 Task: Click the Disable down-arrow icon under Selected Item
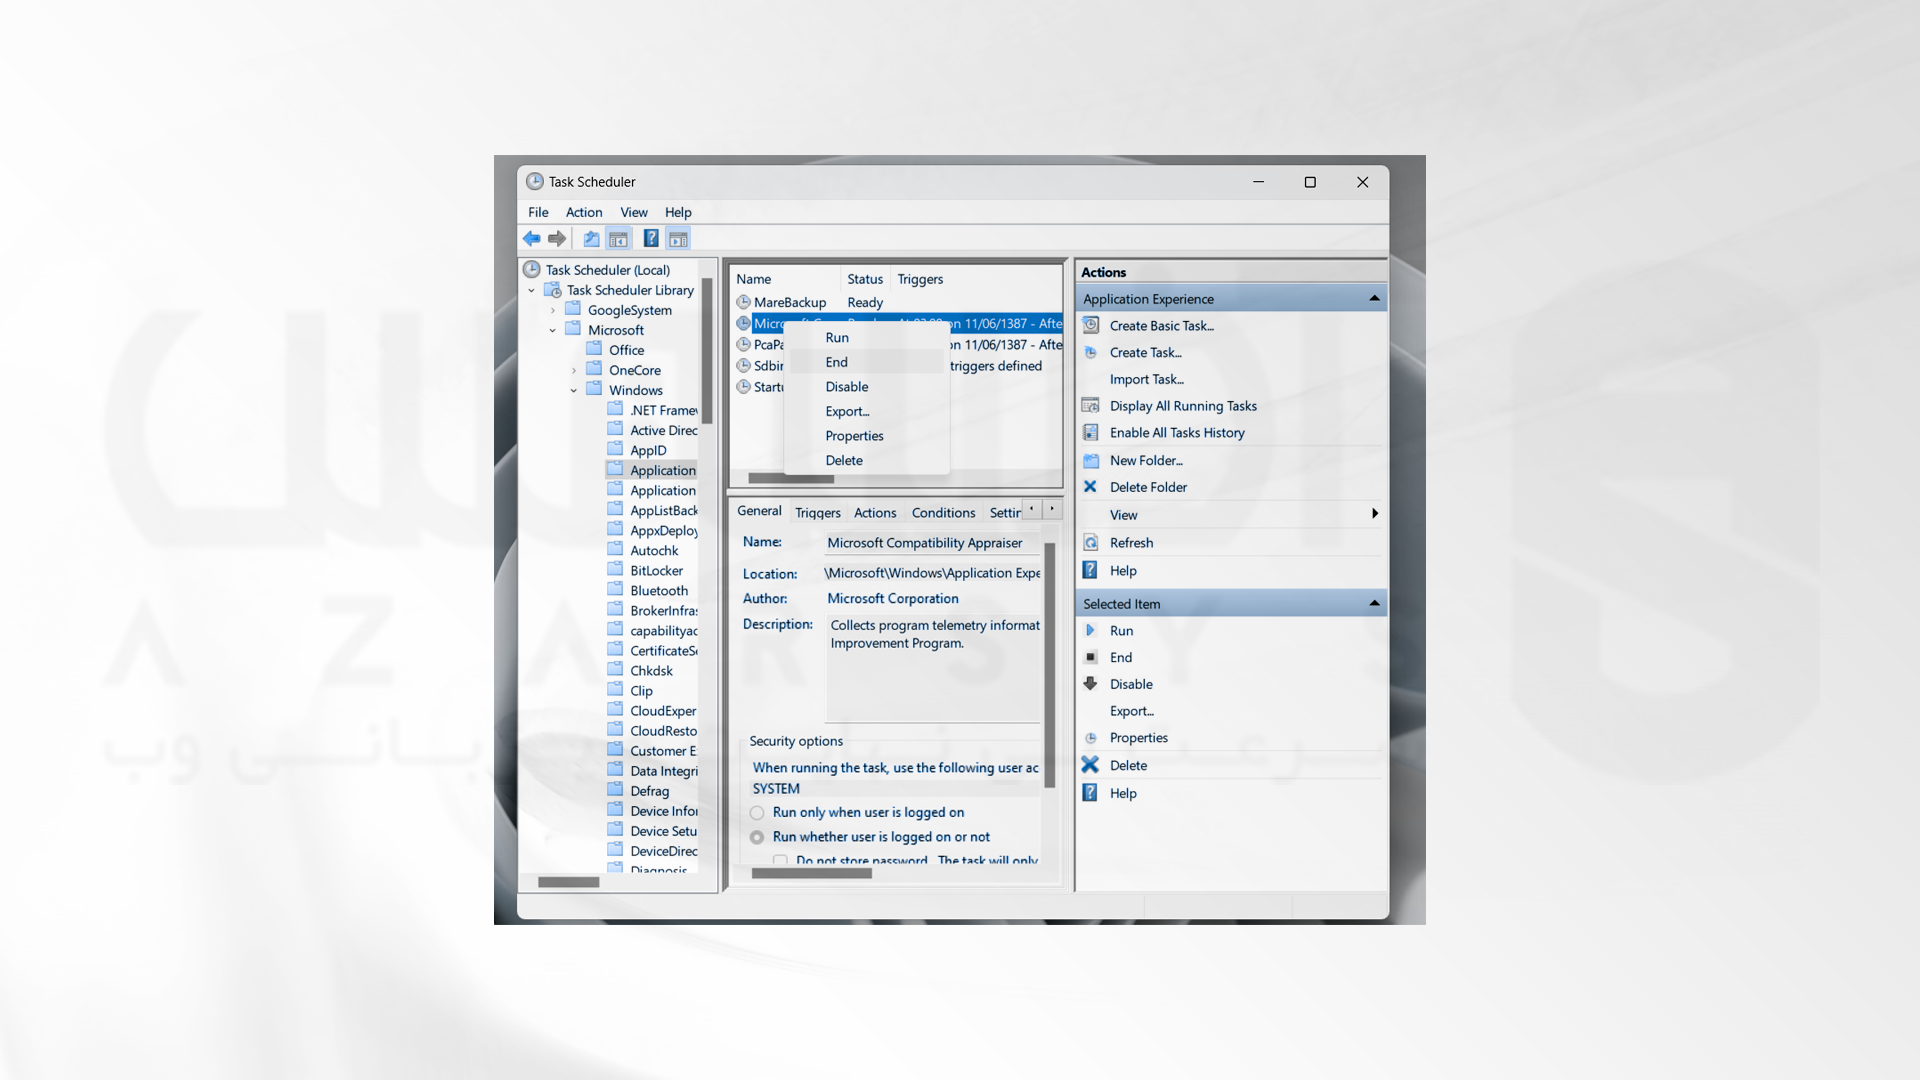1091,684
